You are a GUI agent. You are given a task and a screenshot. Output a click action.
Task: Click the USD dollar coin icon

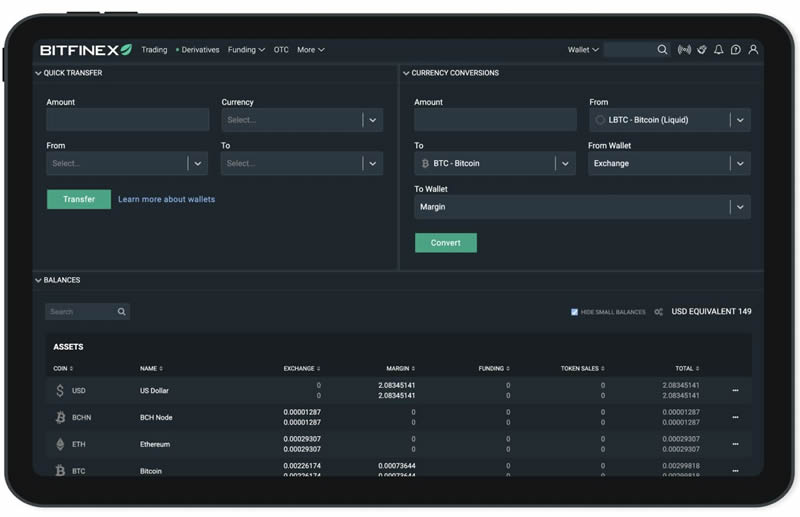(60, 390)
